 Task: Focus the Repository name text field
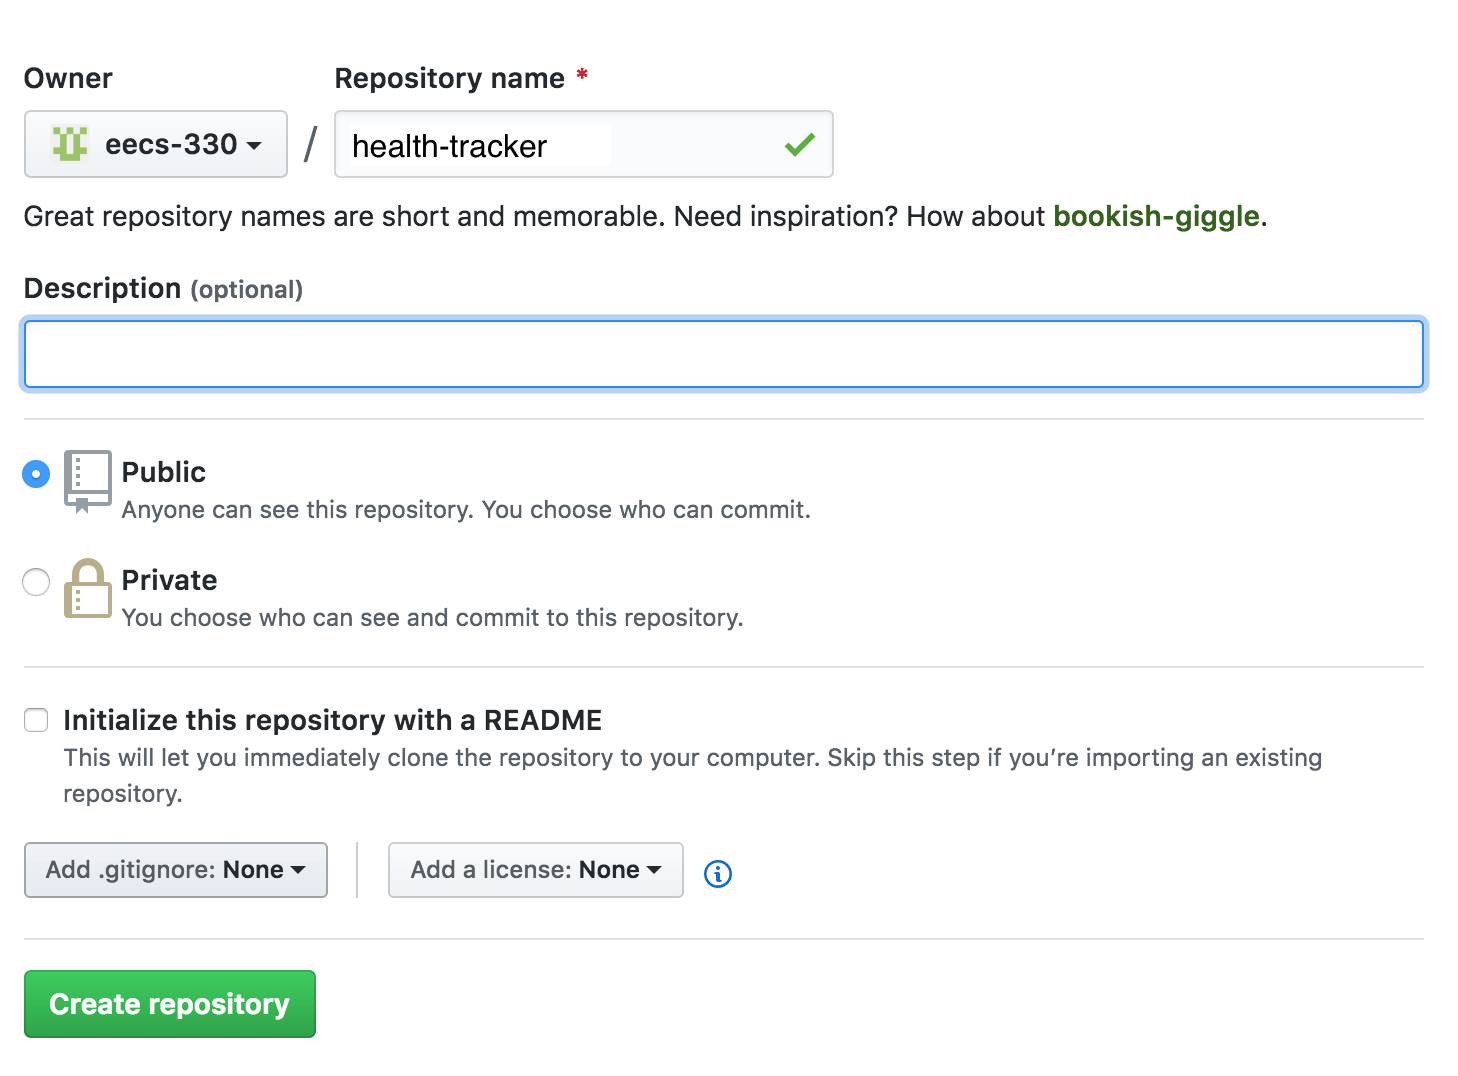tap(560, 145)
